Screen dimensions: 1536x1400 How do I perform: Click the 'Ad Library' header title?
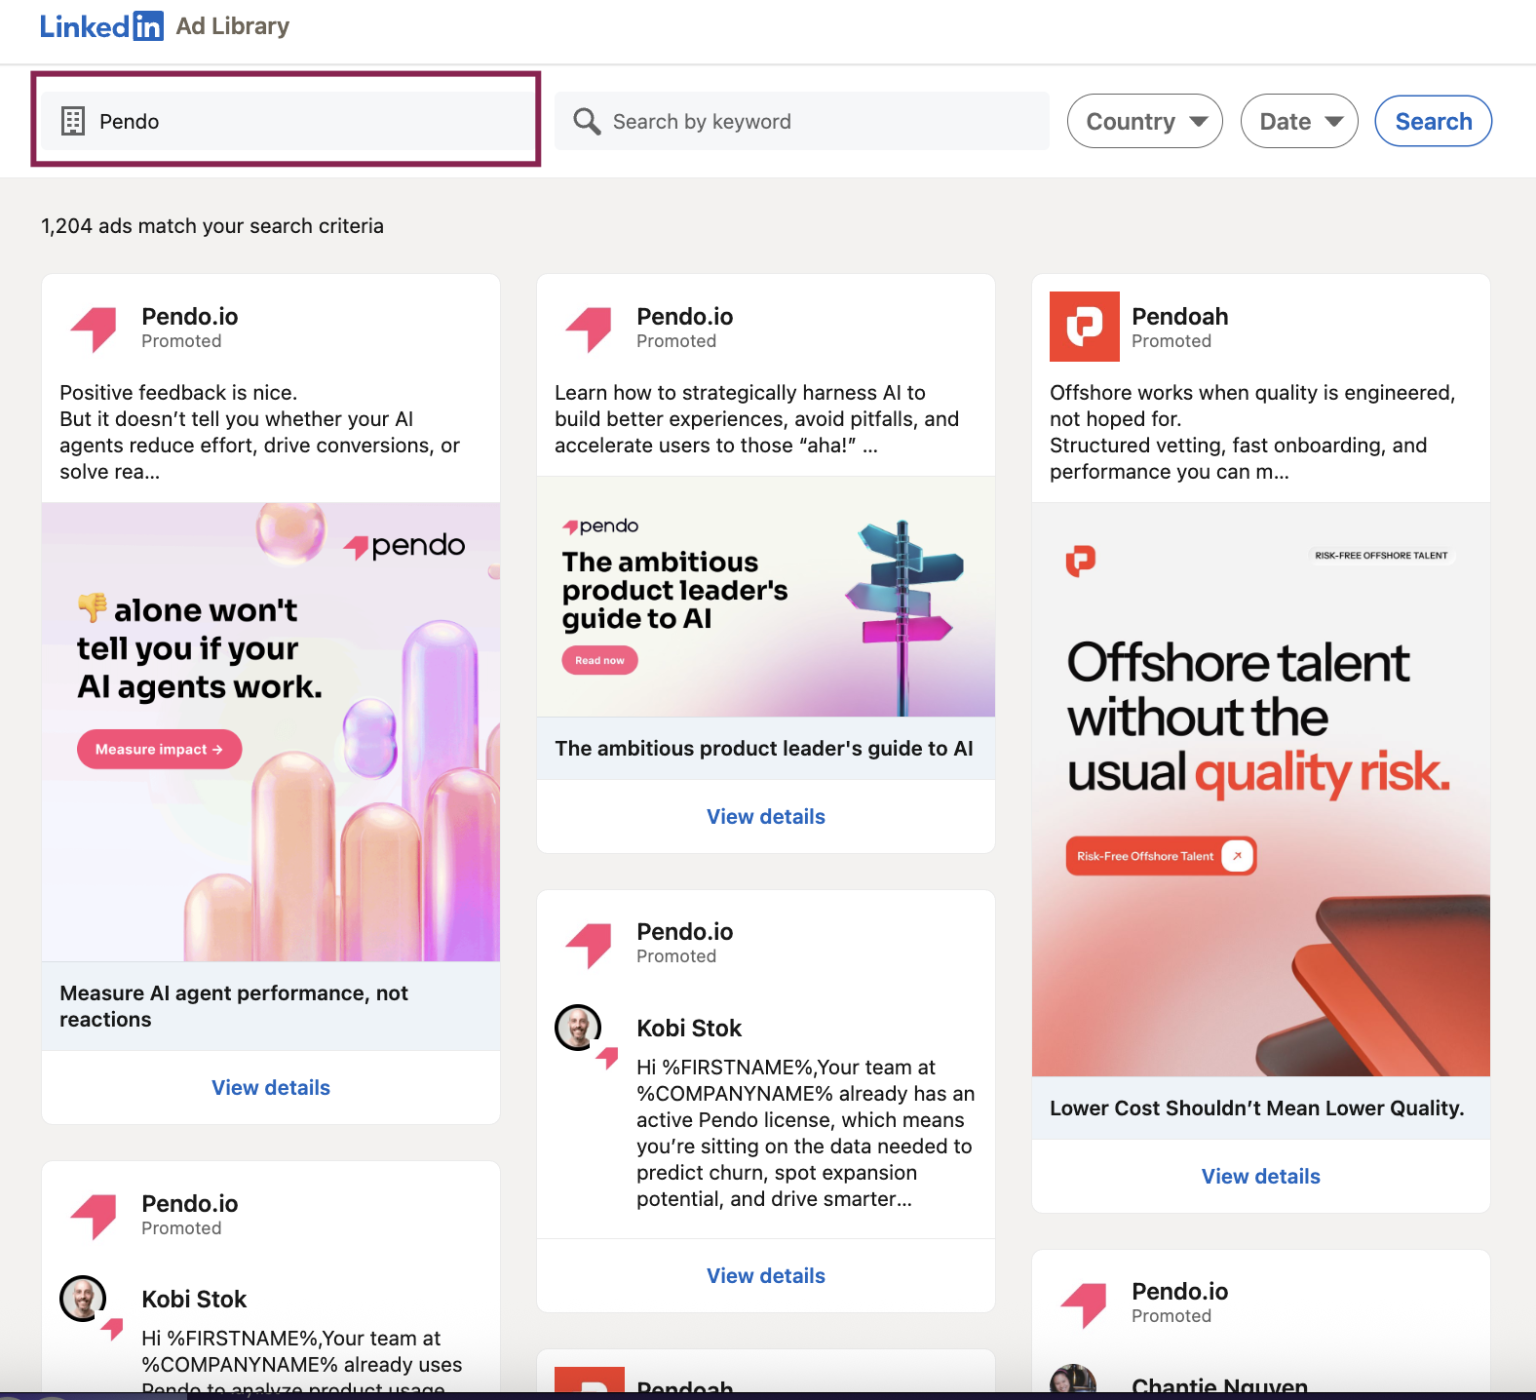(x=233, y=26)
